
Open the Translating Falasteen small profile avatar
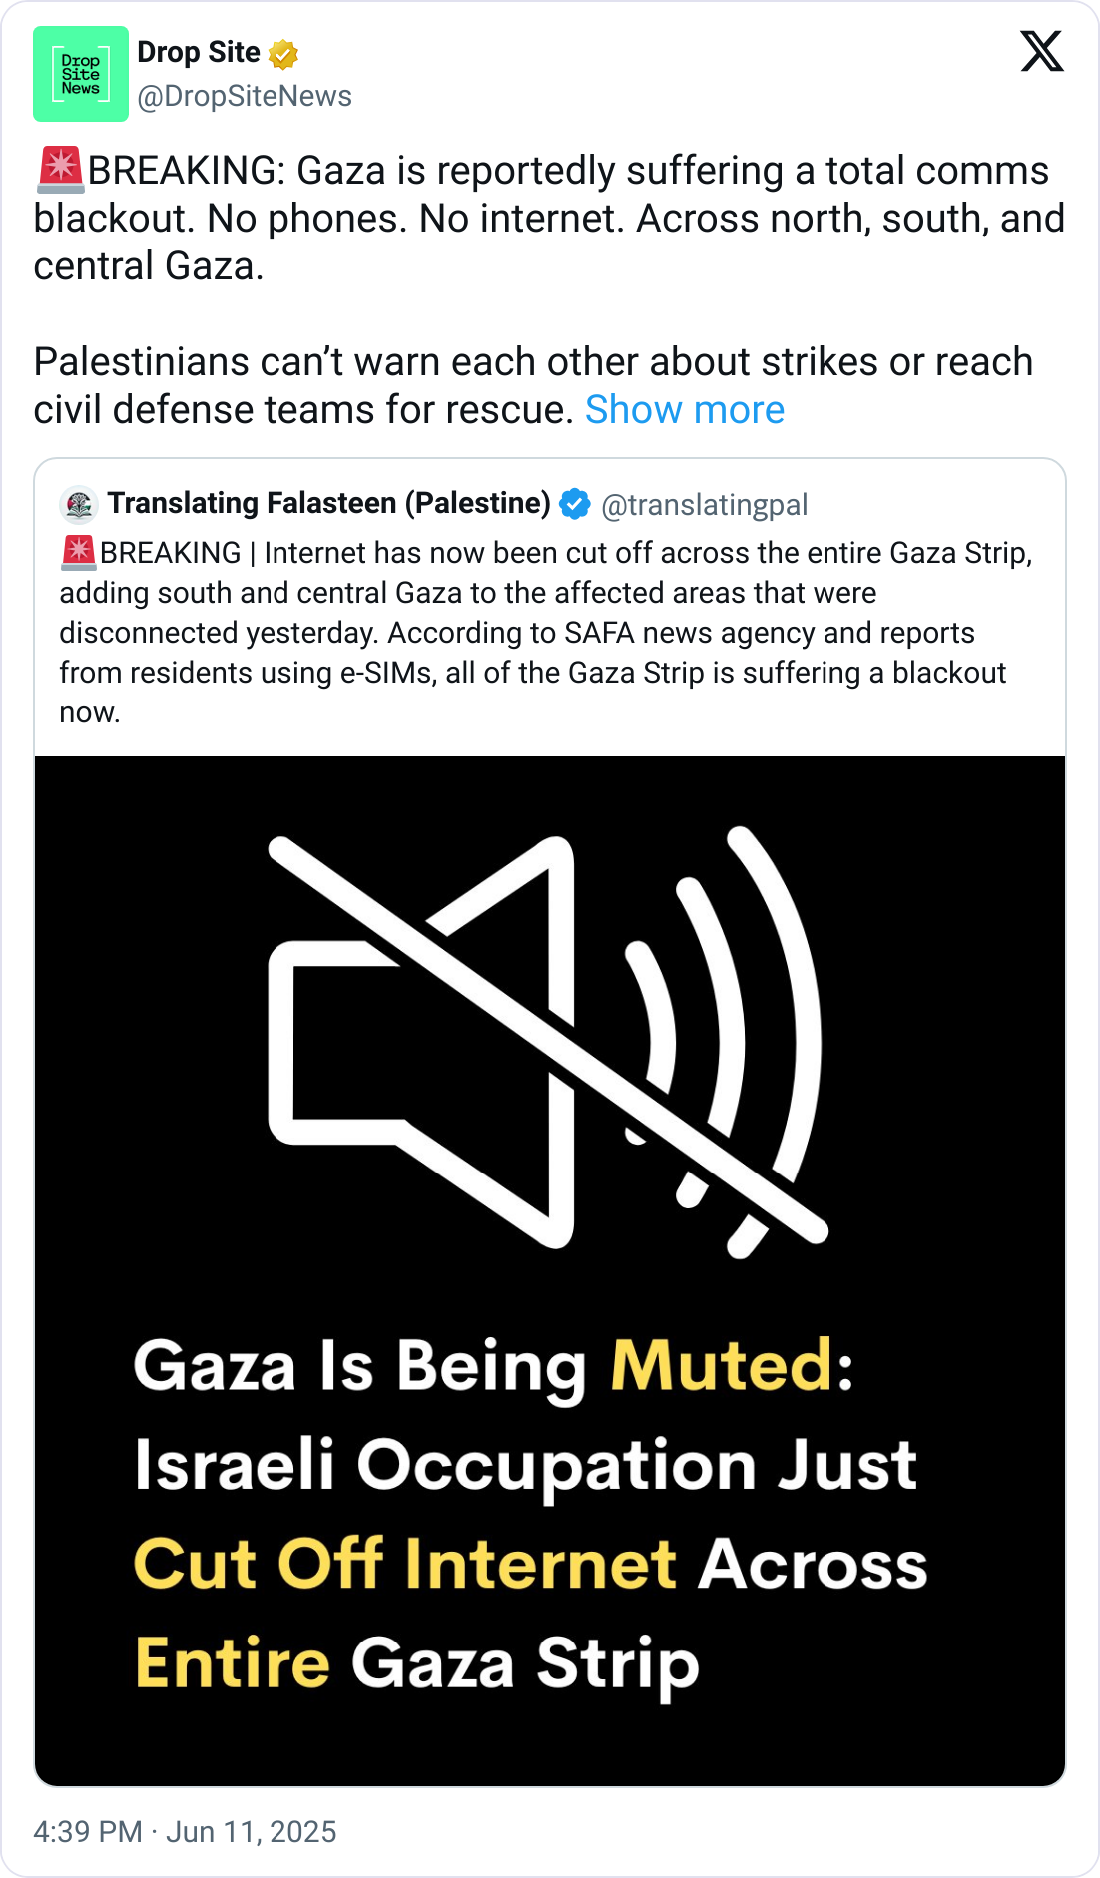tap(79, 505)
